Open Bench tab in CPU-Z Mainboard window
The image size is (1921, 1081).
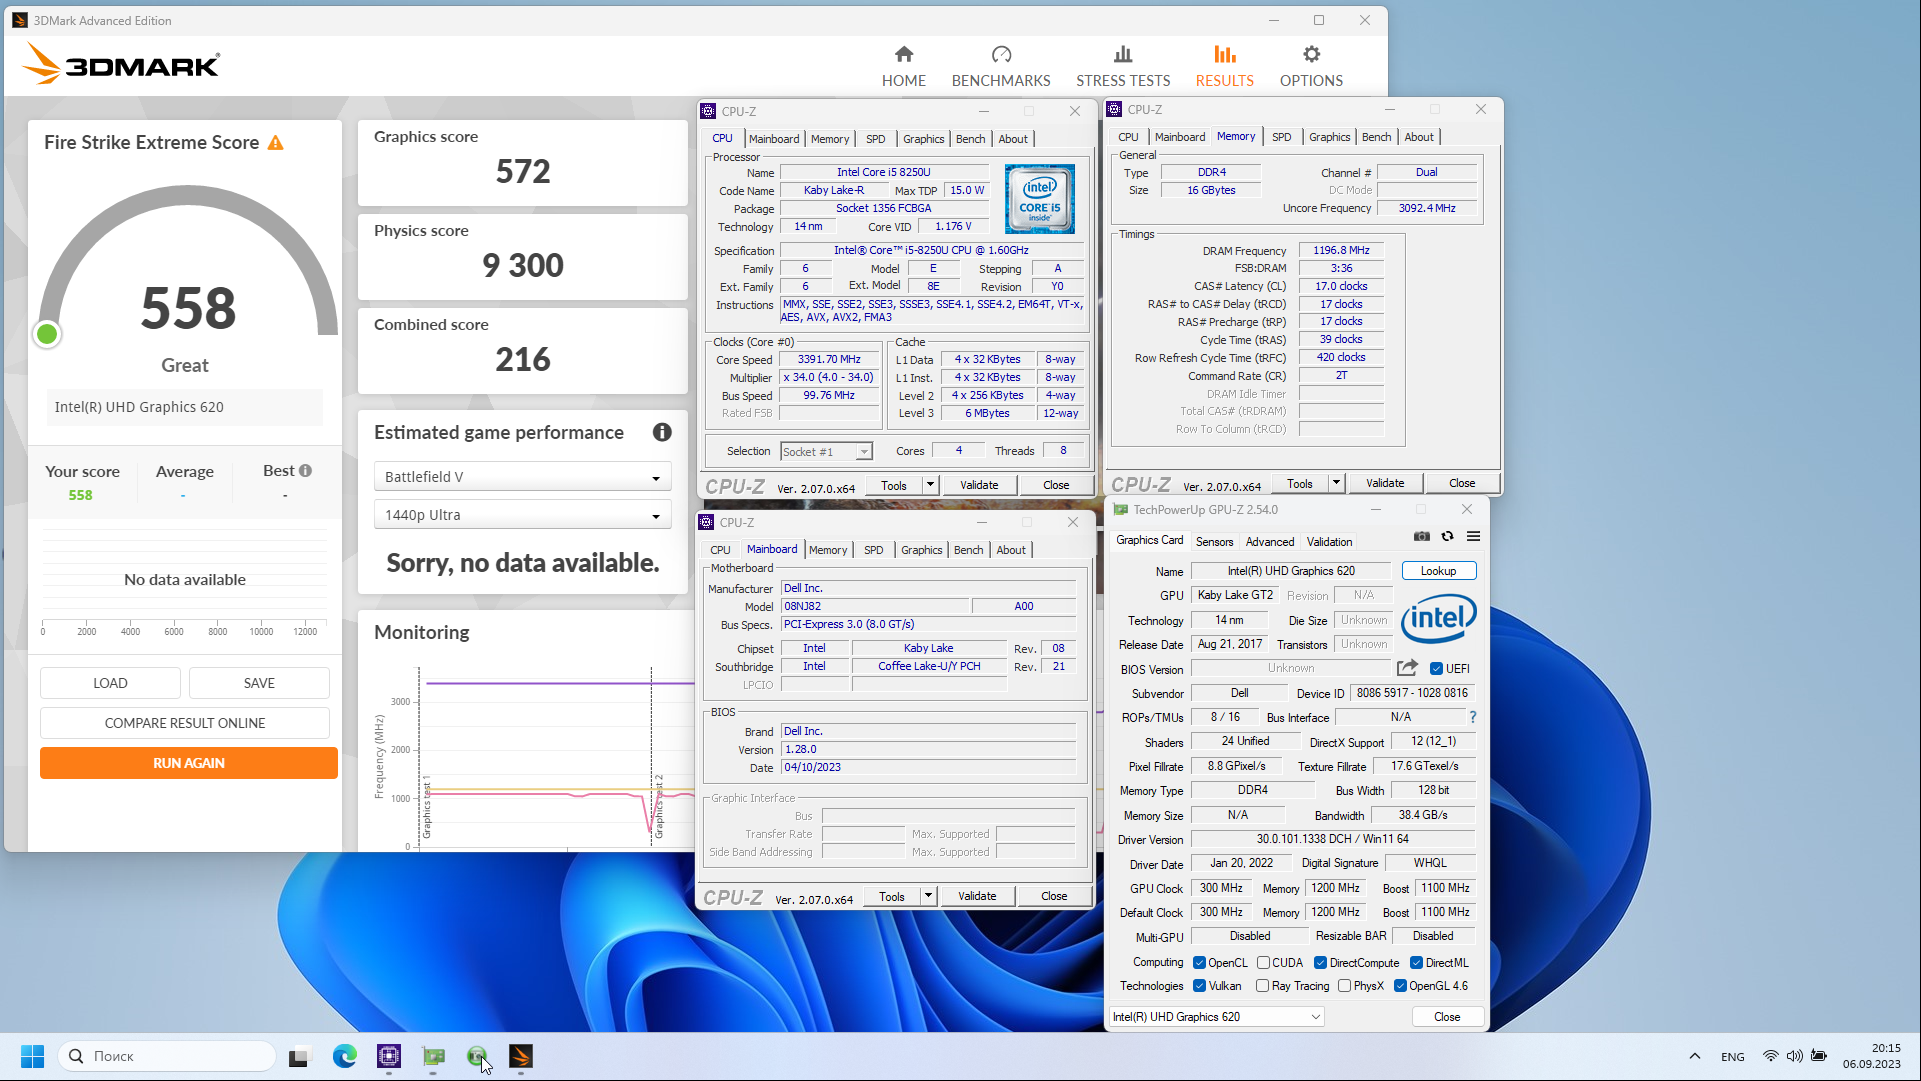coord(968,550)
